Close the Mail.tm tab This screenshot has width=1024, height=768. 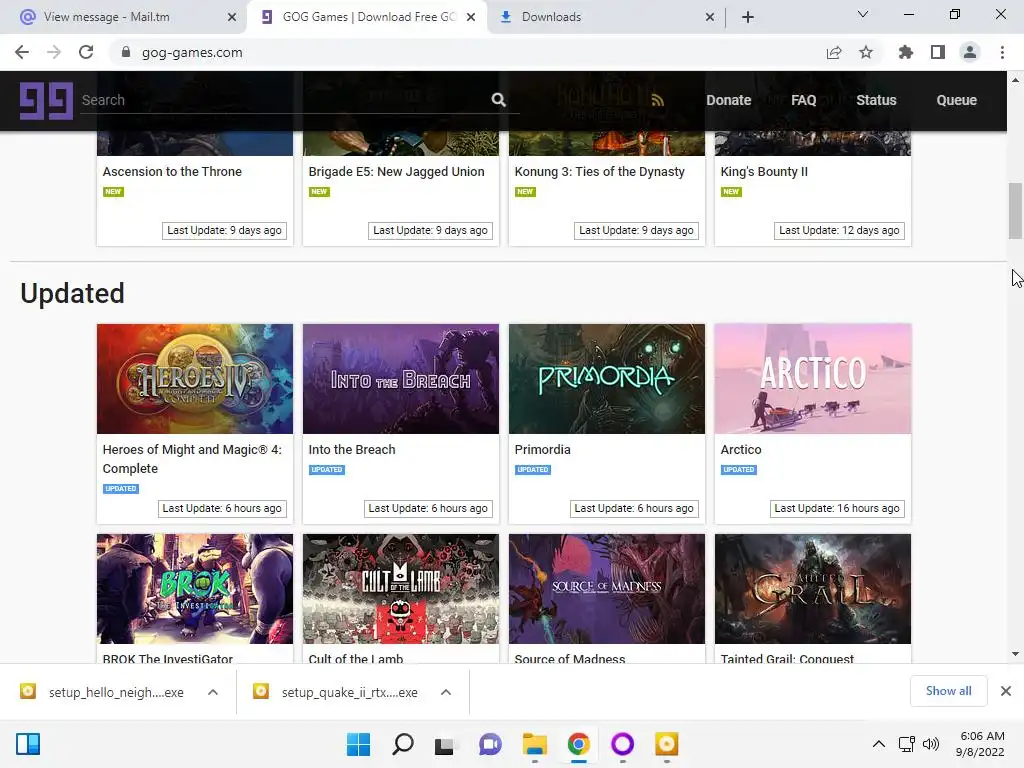[x=232, y=17]
